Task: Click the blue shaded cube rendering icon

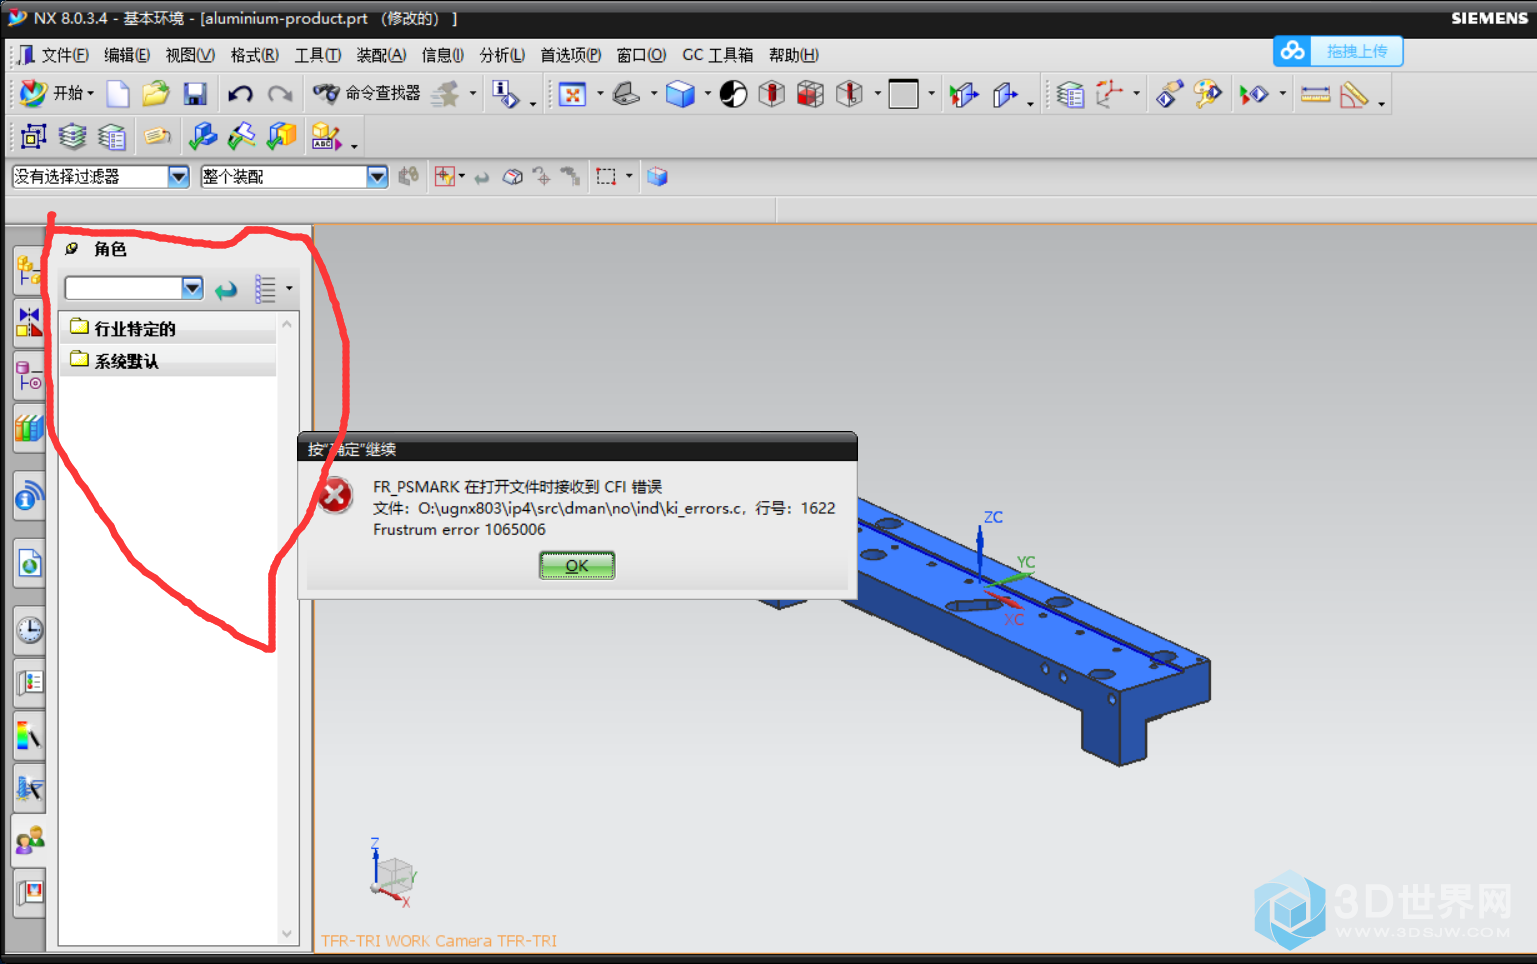Action: (680, 94)
